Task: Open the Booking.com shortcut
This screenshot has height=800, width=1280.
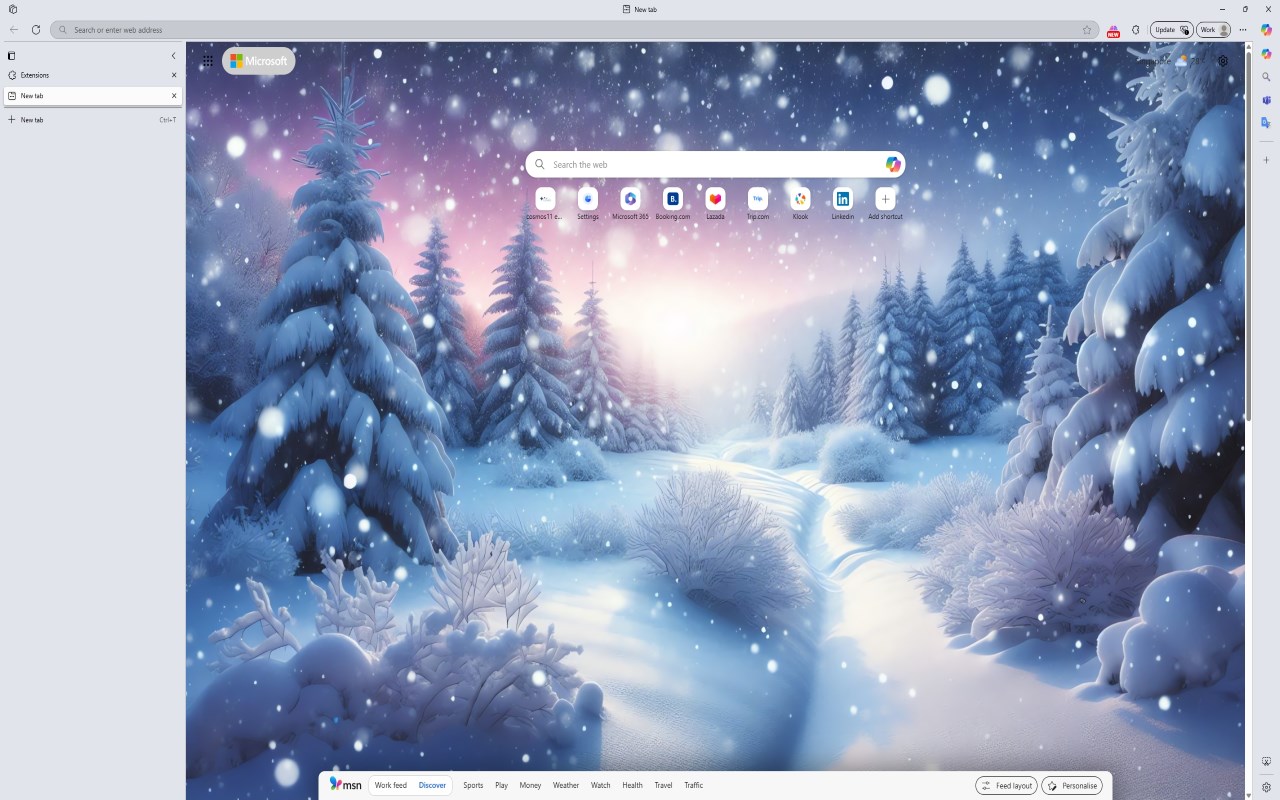Action: click(673, 204)
